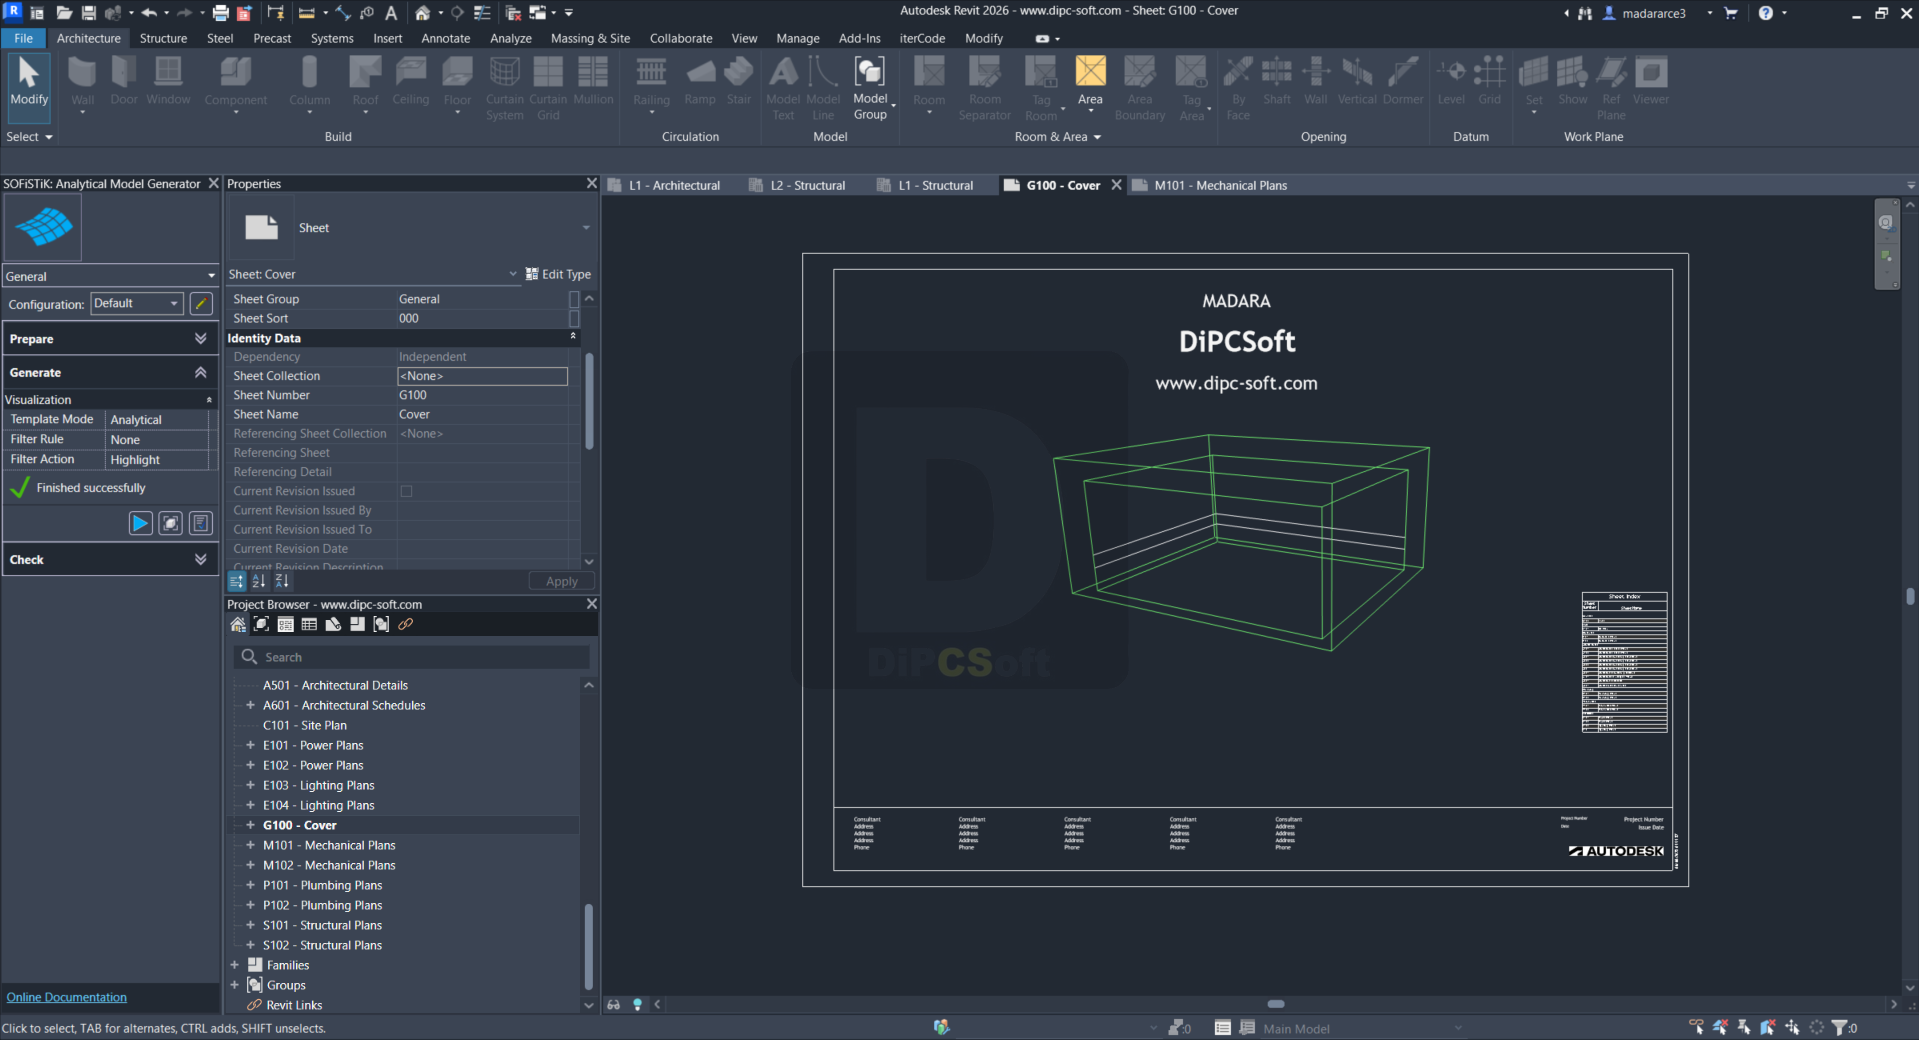
Task: Close the Project Browser panel
Action: click(591, 604)
